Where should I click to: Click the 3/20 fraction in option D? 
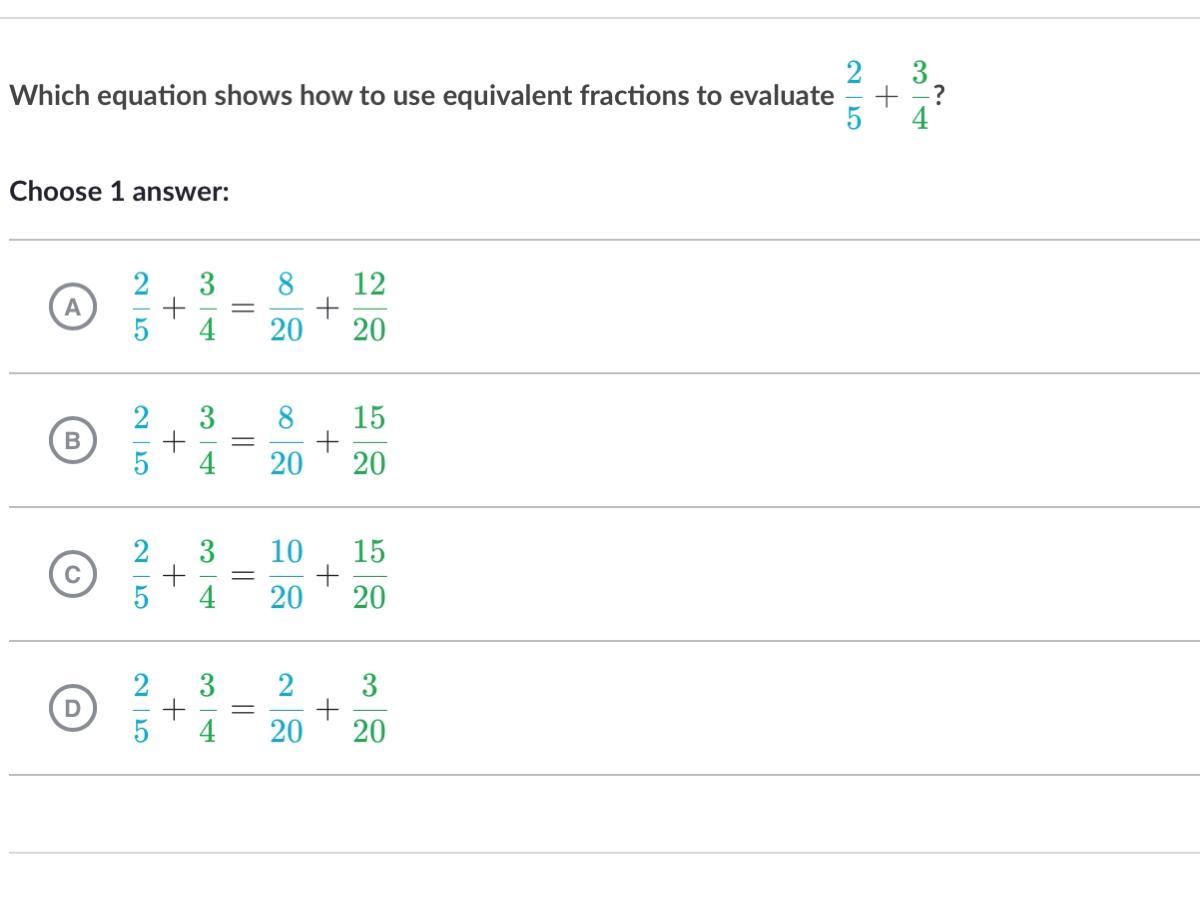click(369, 709)
